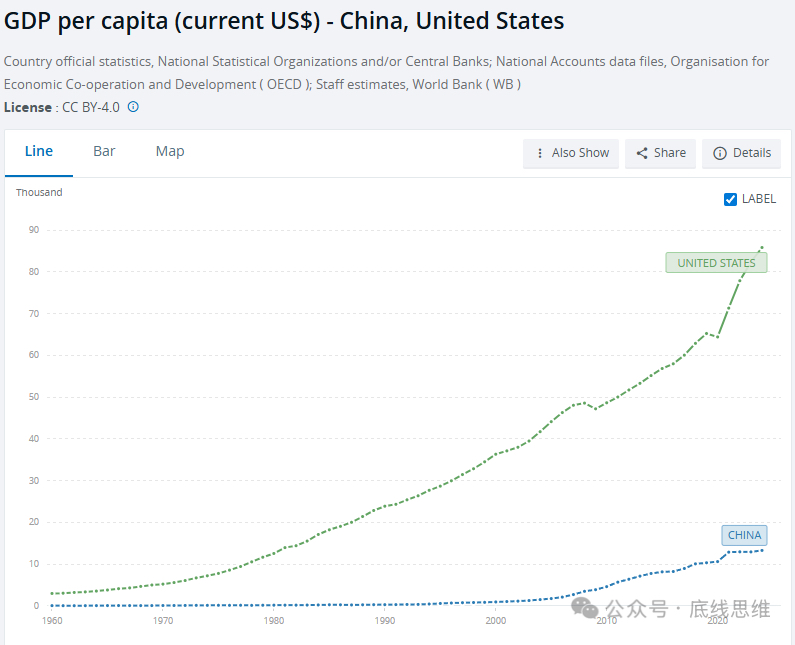Click the Details info circle icon

pos(720,153)
